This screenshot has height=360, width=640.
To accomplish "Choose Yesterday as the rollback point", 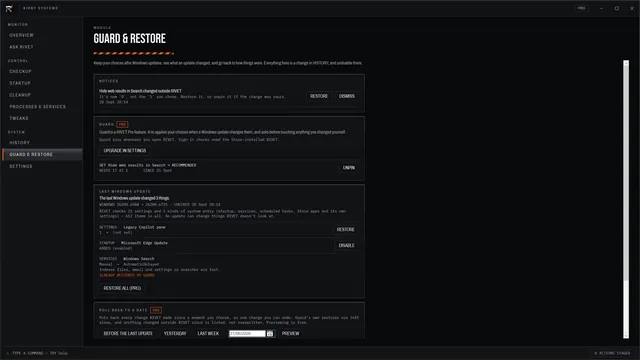I will [x=175, y=333].
